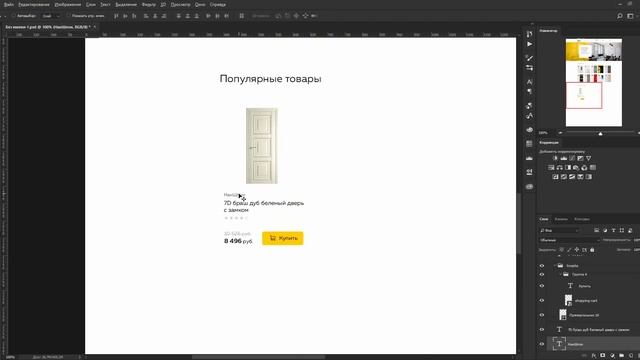Viewport: 640px width, 360px height.
Task: Hide the selected bottom text layer
Action: point(542,344)
